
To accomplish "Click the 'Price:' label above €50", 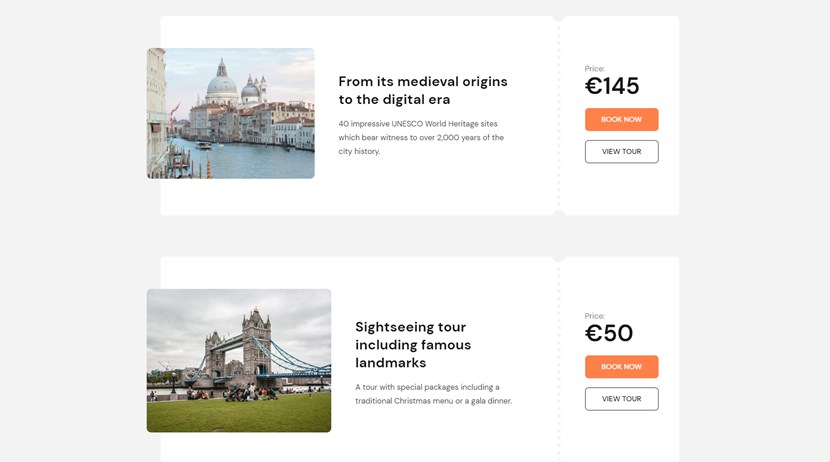I will 595,316.
